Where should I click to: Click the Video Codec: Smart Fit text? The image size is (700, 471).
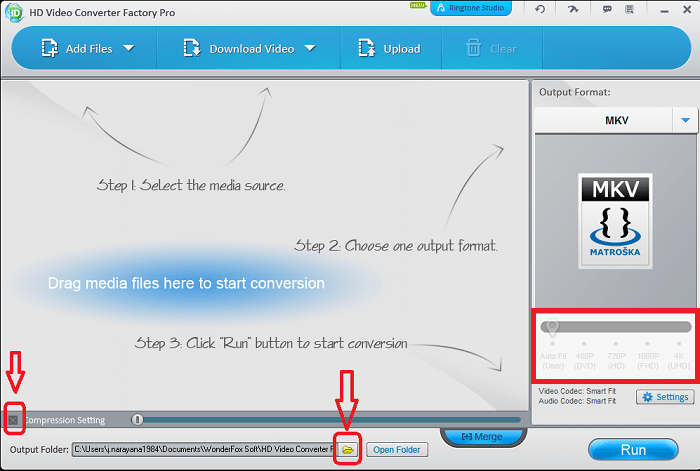pos(577,391)
